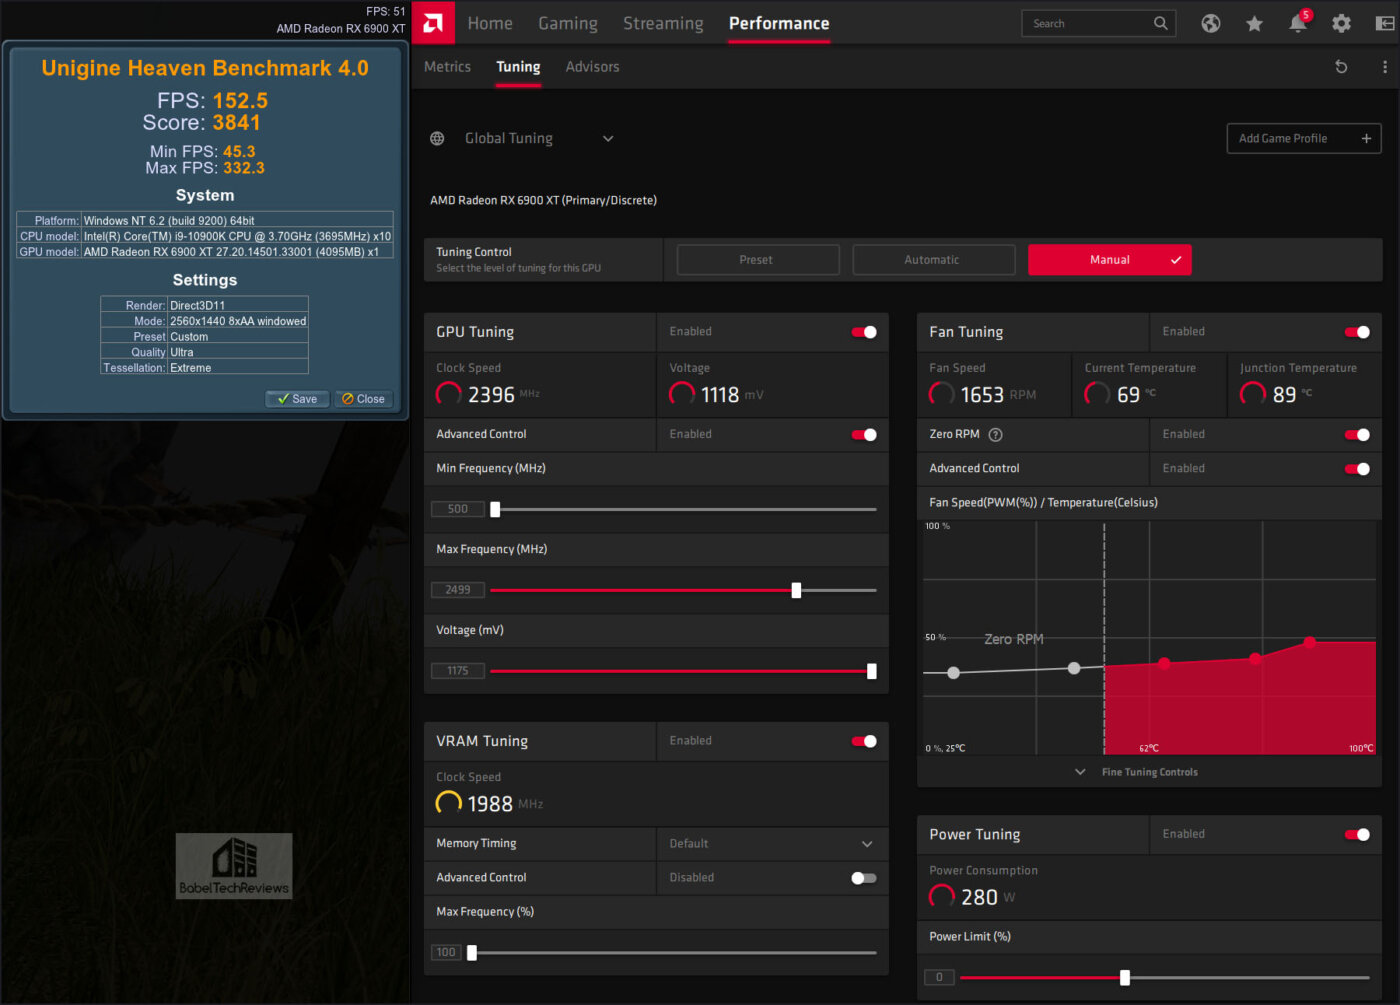Disable the GPU Tuning toggle
The height and width of the screenshot is (1005, 1400).
[864, 332]
